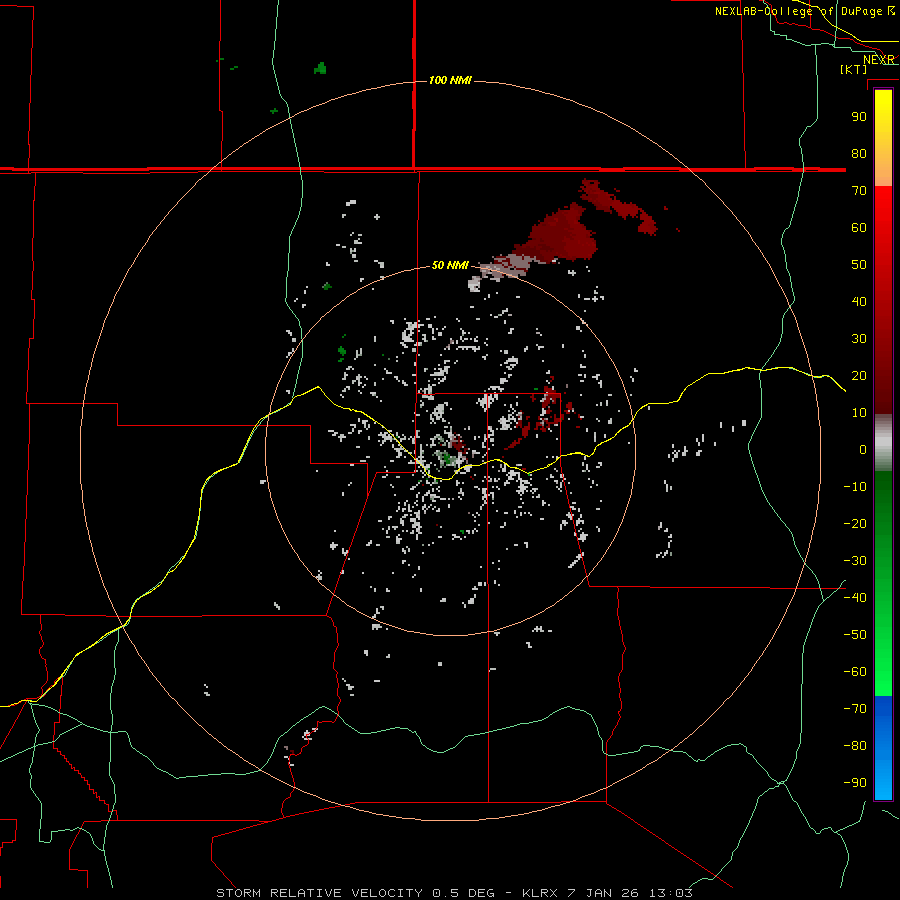
Task: Click the -20 value on velocity scale
Action: point(855,523)
